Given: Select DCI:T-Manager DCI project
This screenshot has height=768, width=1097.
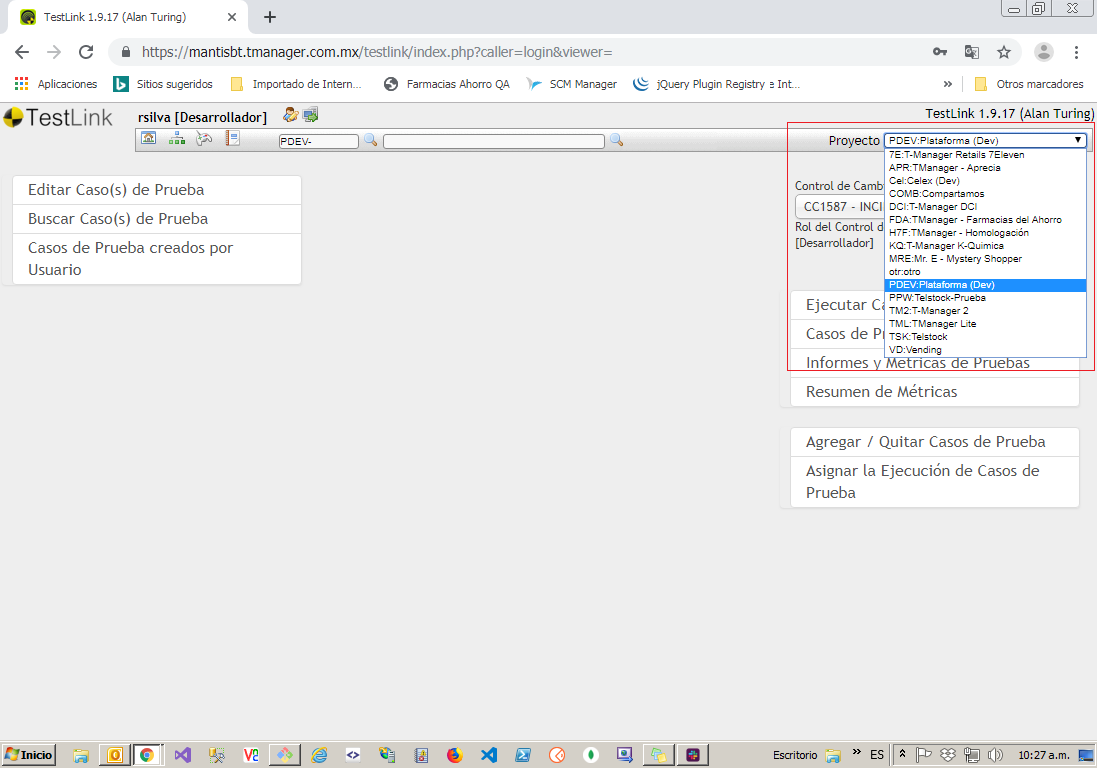Looking at the screenshot, I should [985, 206].
